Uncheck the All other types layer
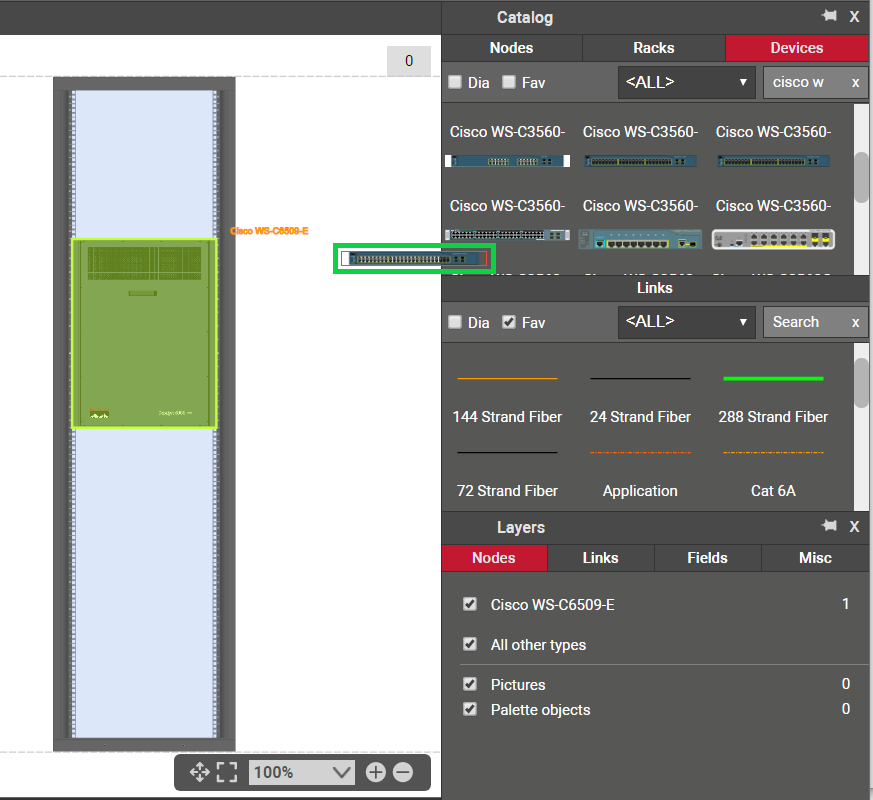This screenshot has height=800, width=873. point(470,644)
